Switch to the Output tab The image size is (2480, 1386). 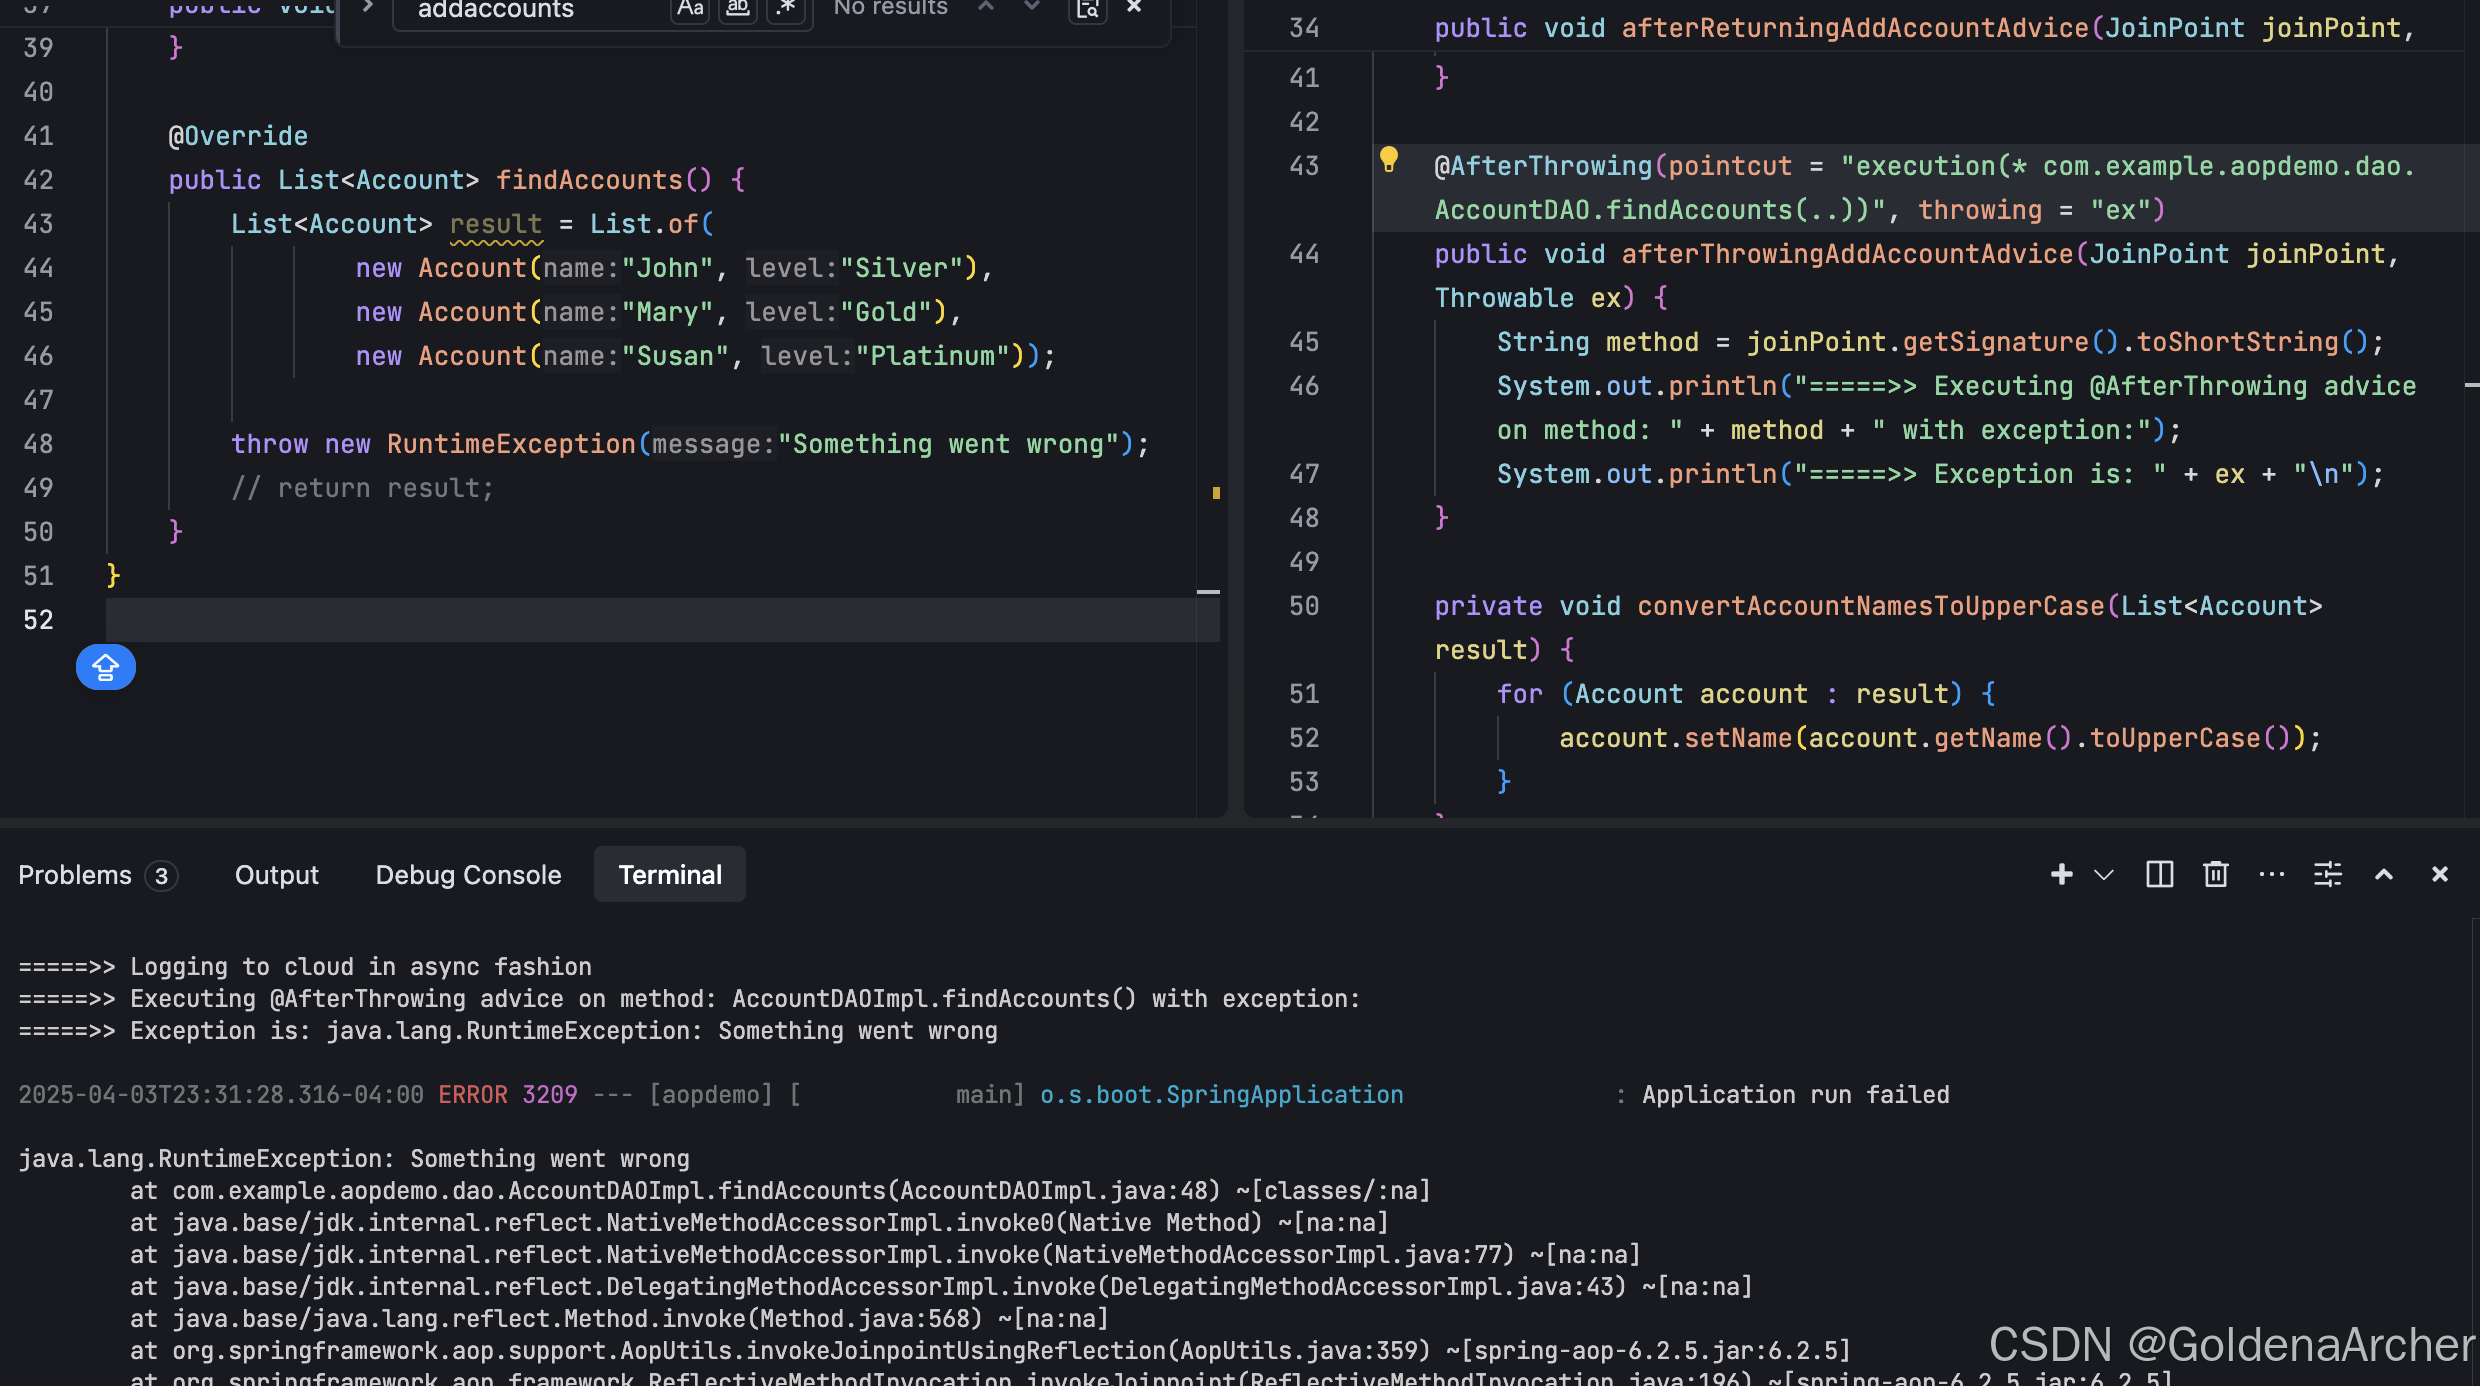tap(276, 875)
